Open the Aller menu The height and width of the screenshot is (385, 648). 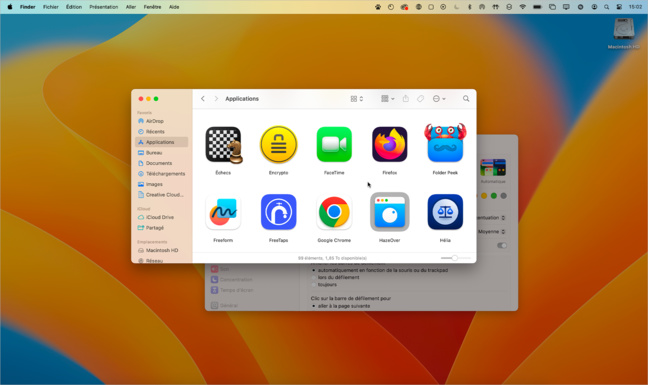[131, 7]
